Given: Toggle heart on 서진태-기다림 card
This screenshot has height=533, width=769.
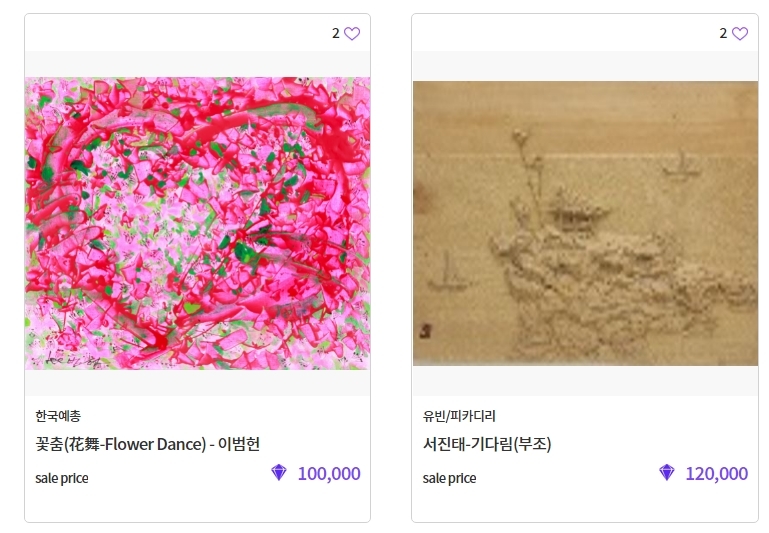Looking at the screenshot, I should click(740, 33).
